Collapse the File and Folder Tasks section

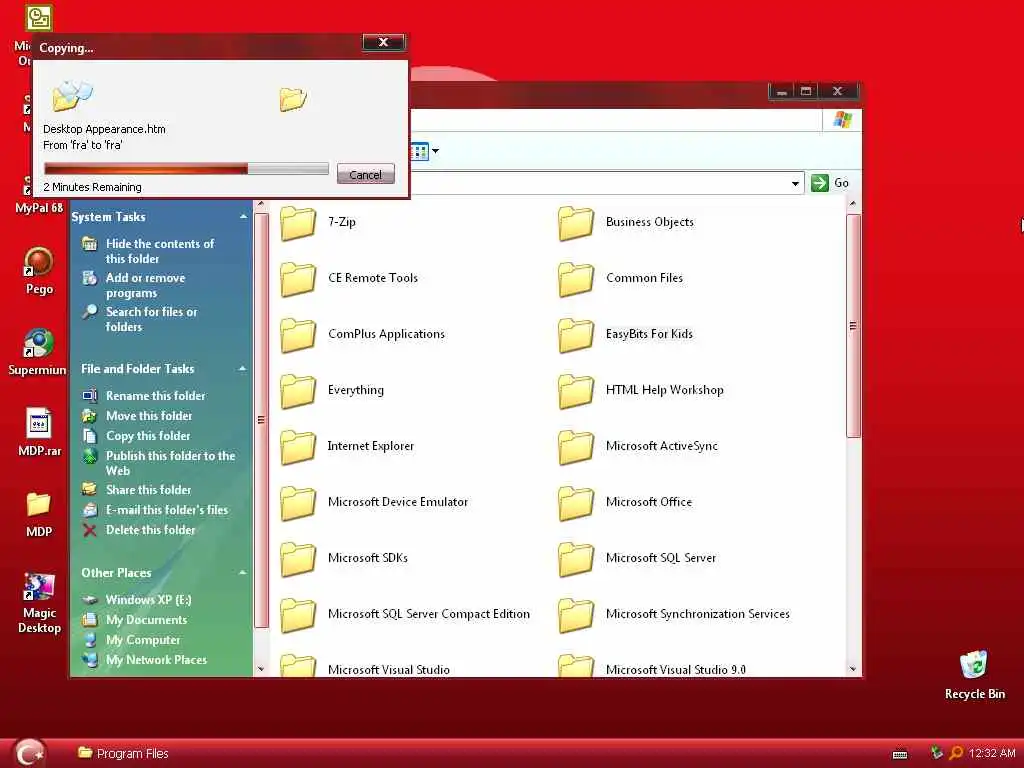(243, 369)
